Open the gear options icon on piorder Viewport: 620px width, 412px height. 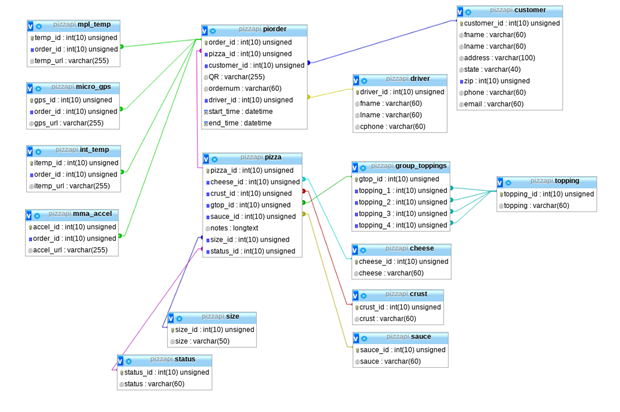click(213, 31)
